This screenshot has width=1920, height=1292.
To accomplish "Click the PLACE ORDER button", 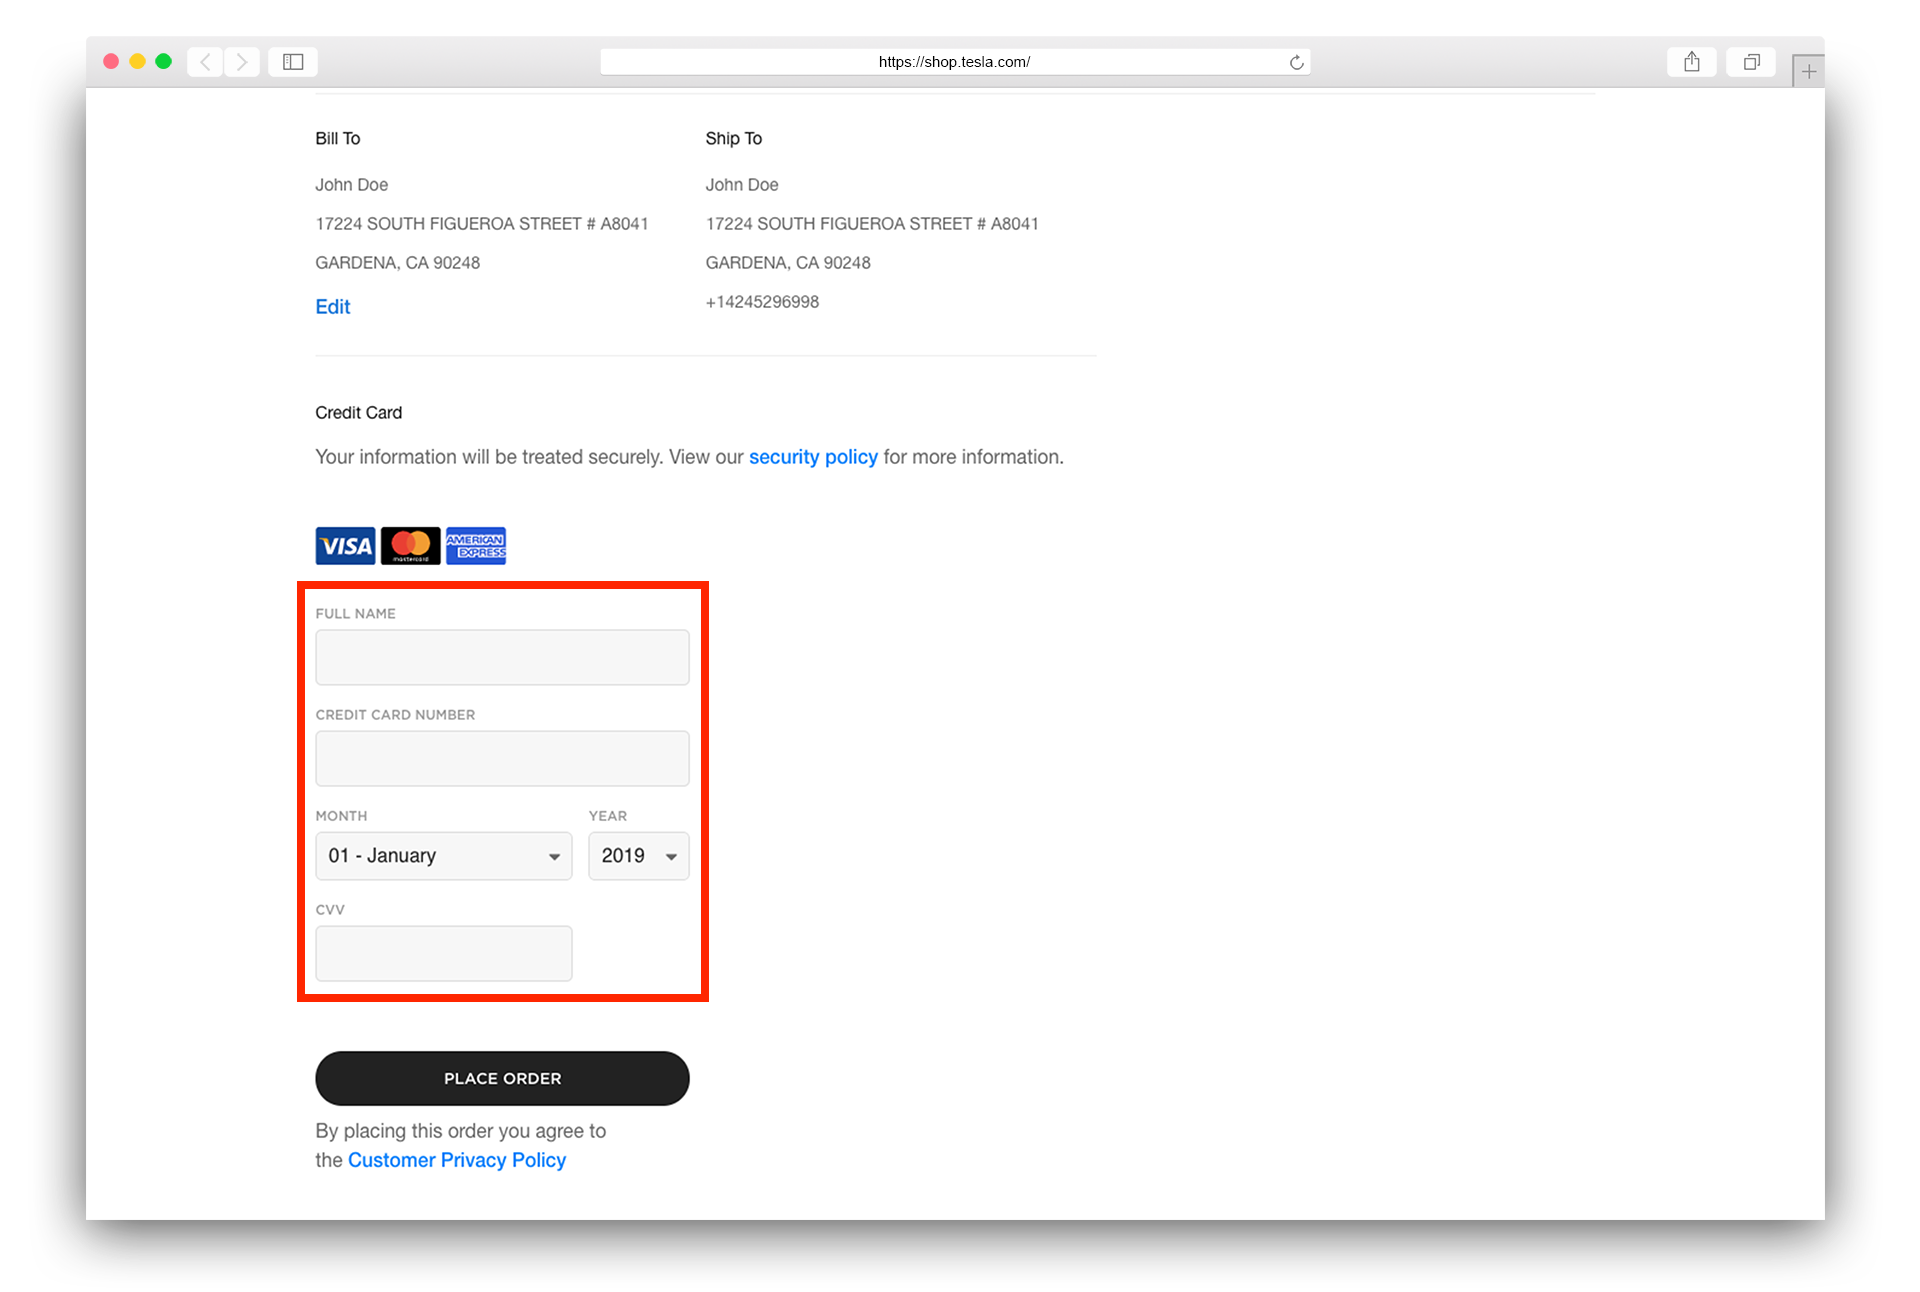I will pyautogui.click(x=502, y=1076).
